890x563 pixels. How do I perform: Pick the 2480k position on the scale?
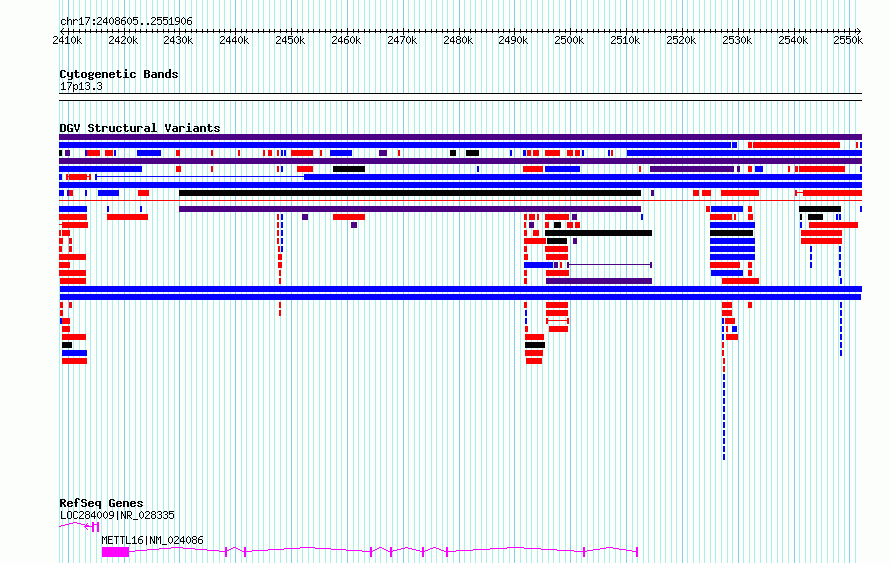457,40
